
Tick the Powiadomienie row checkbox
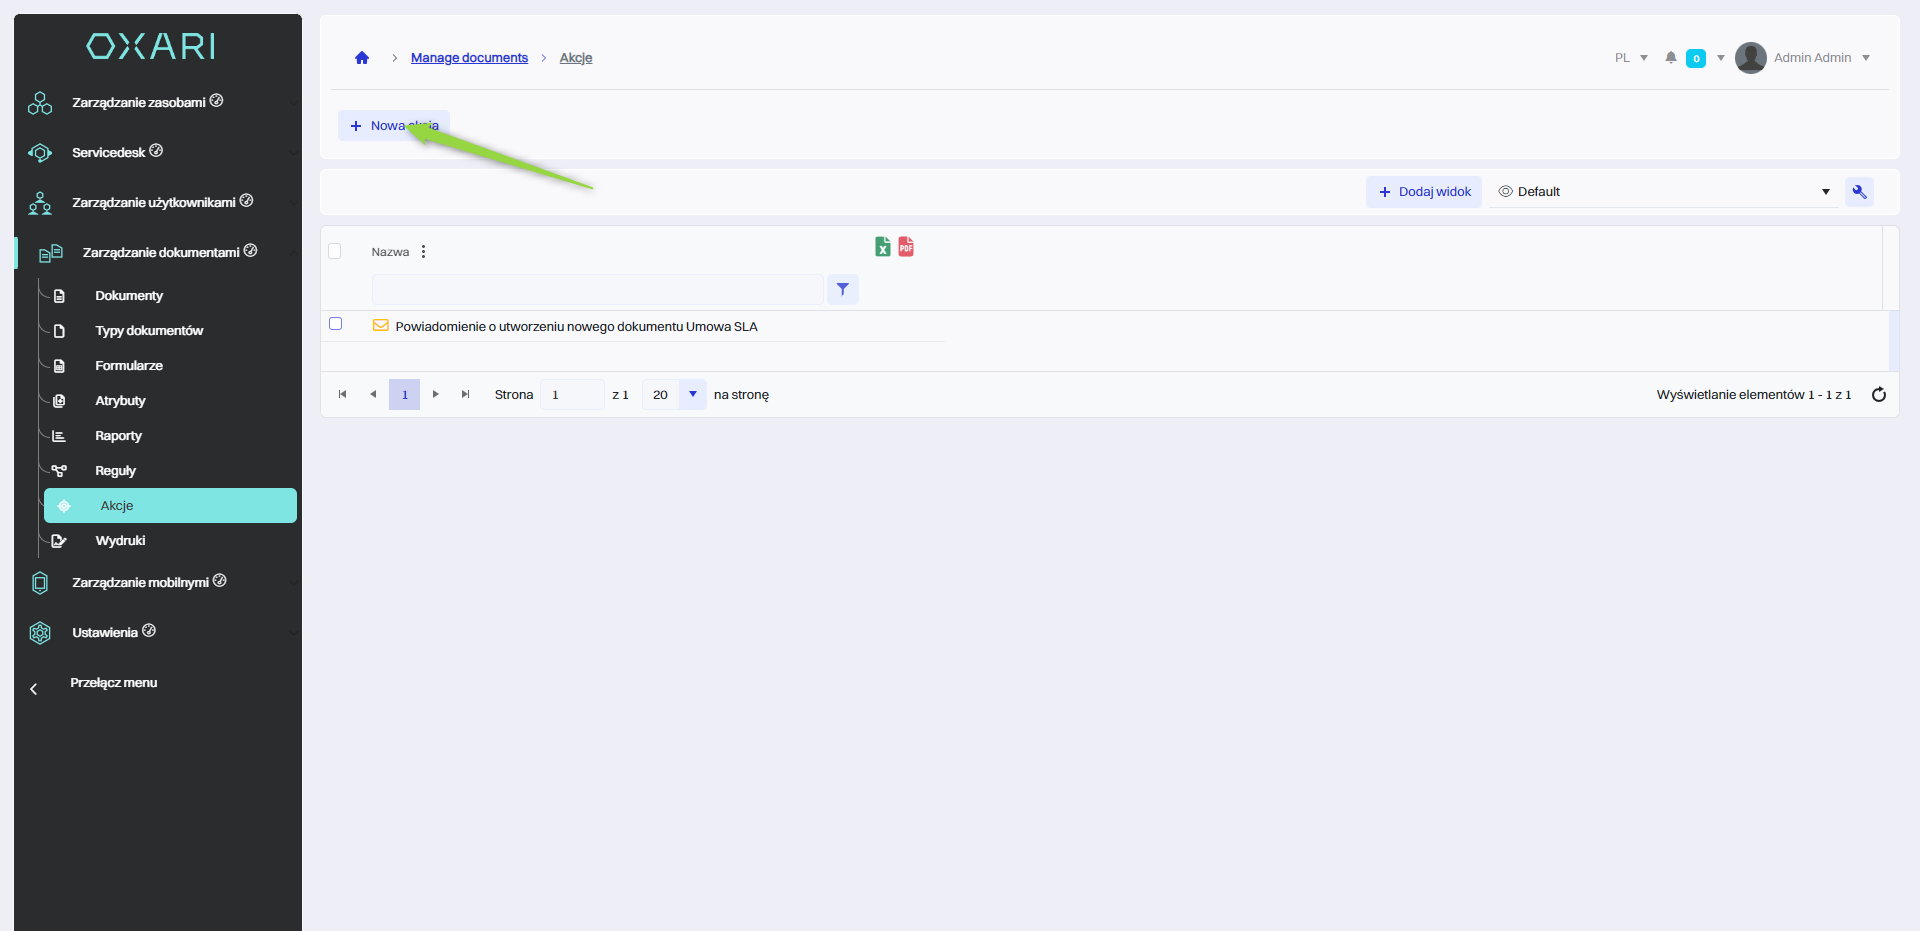click(336, 324)
